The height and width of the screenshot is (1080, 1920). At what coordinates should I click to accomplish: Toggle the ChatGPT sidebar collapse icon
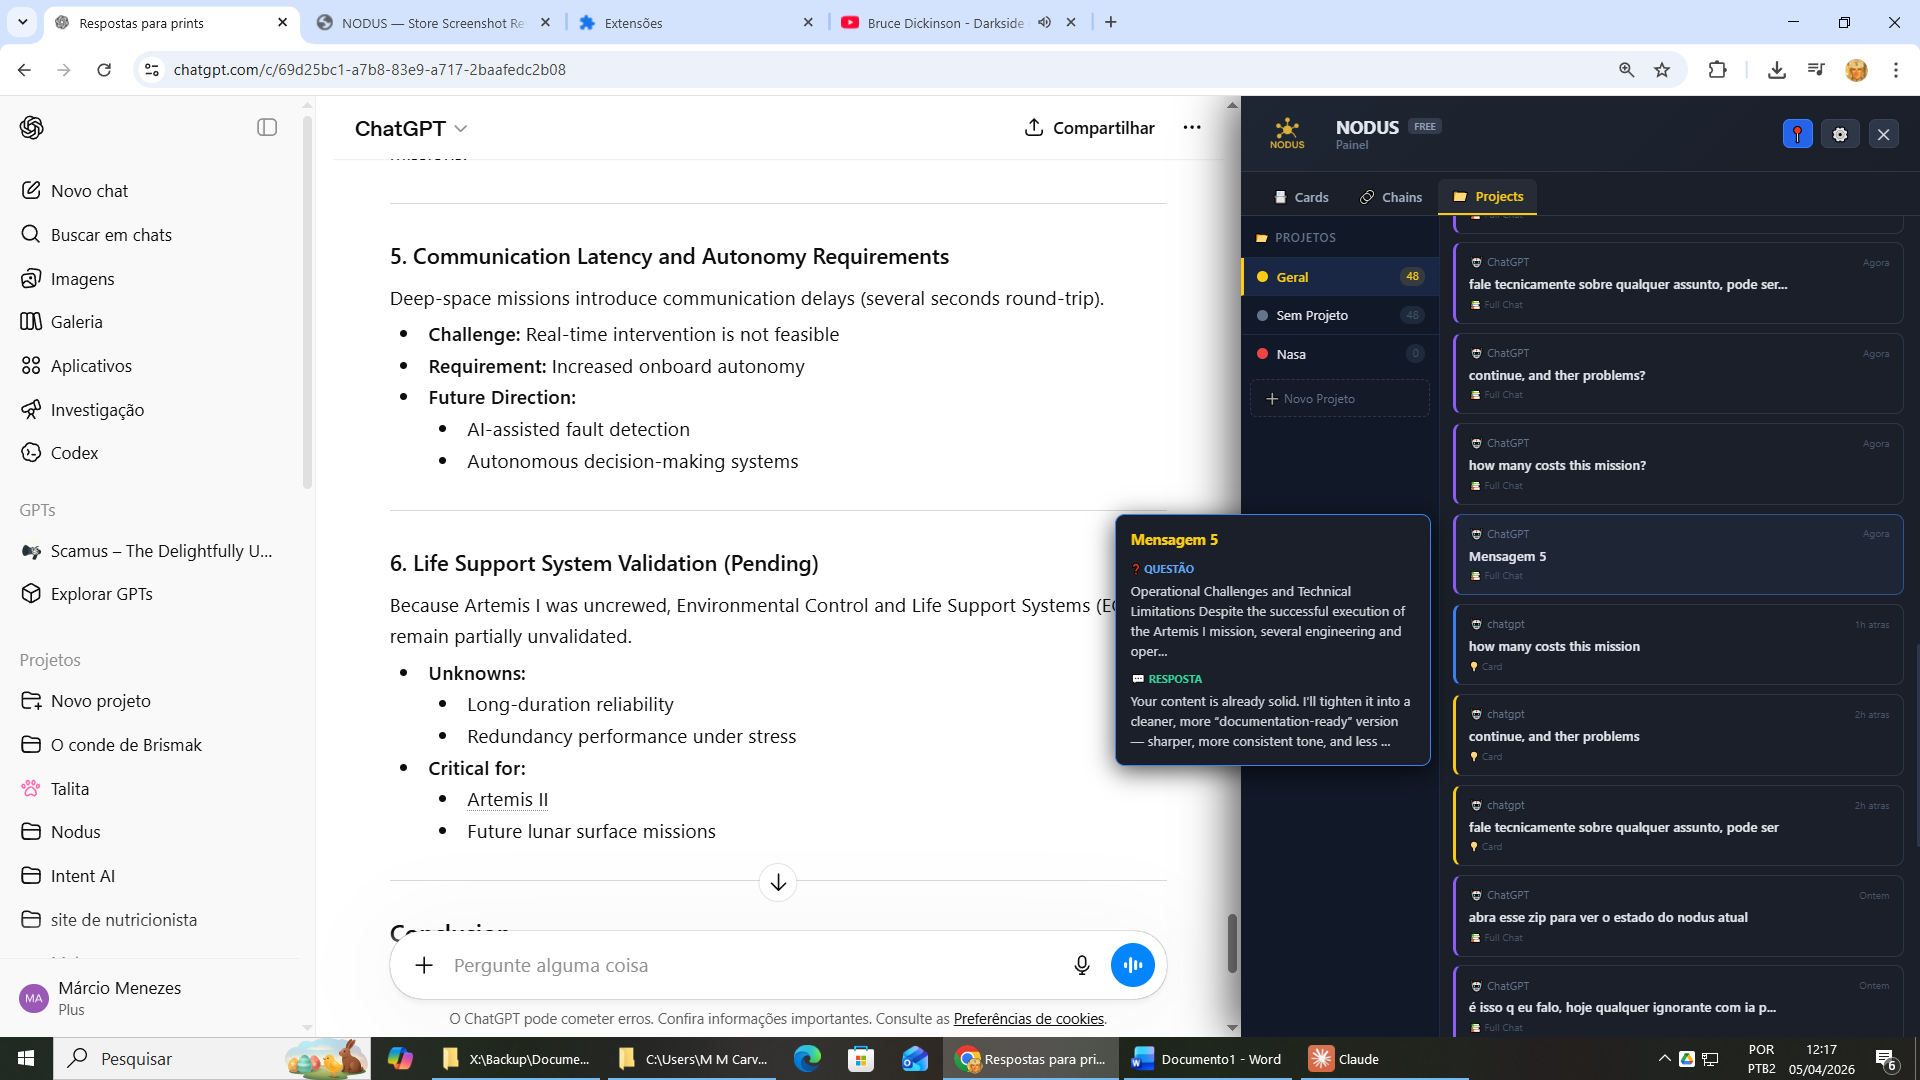267,127
